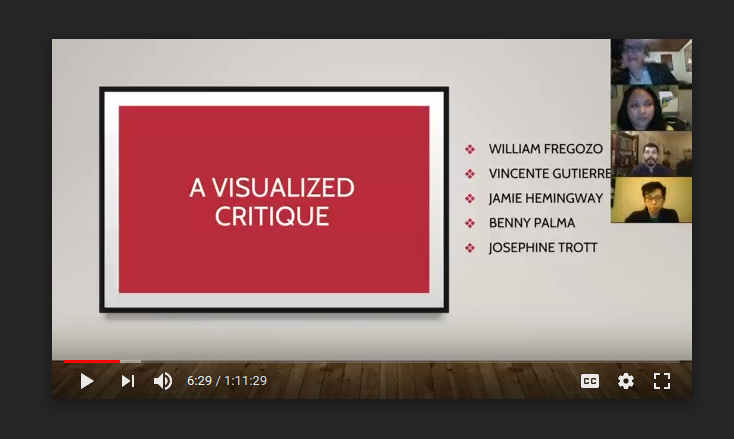The width and height of the screenshot is (734, 439).
Task: Toggle closed captions with the CC button
Action: click(x=590, y=381)
